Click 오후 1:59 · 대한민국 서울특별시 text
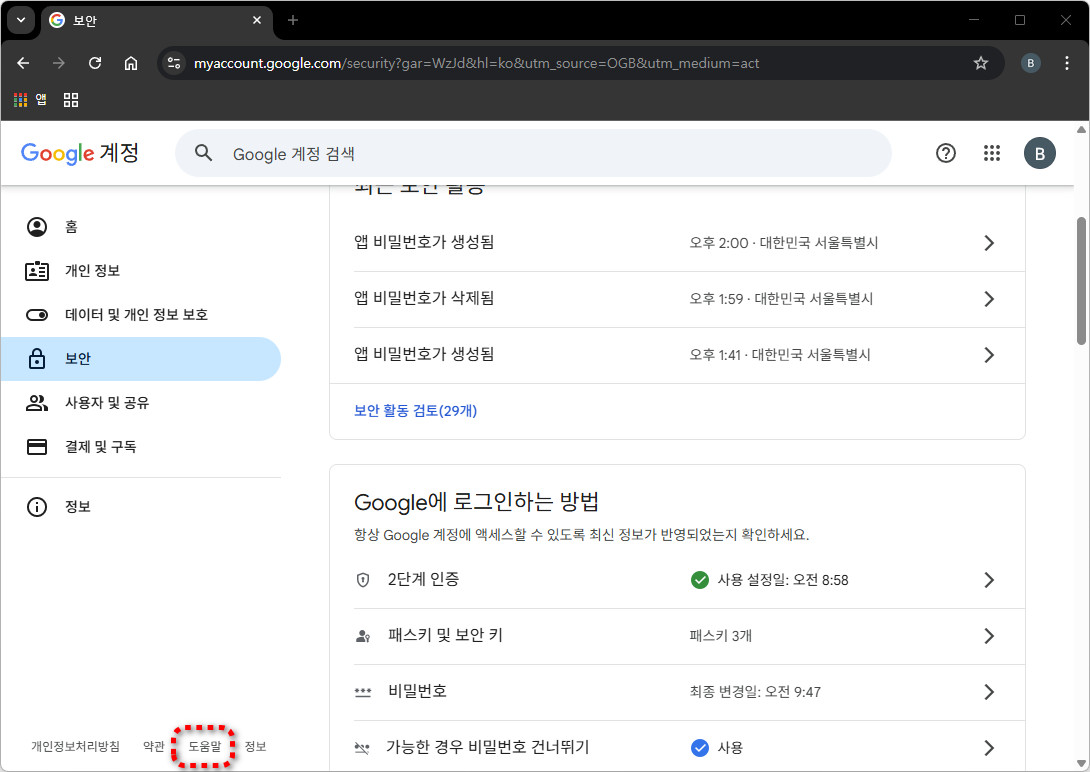This screenshot has height=772, width=1090. (781, 299)
